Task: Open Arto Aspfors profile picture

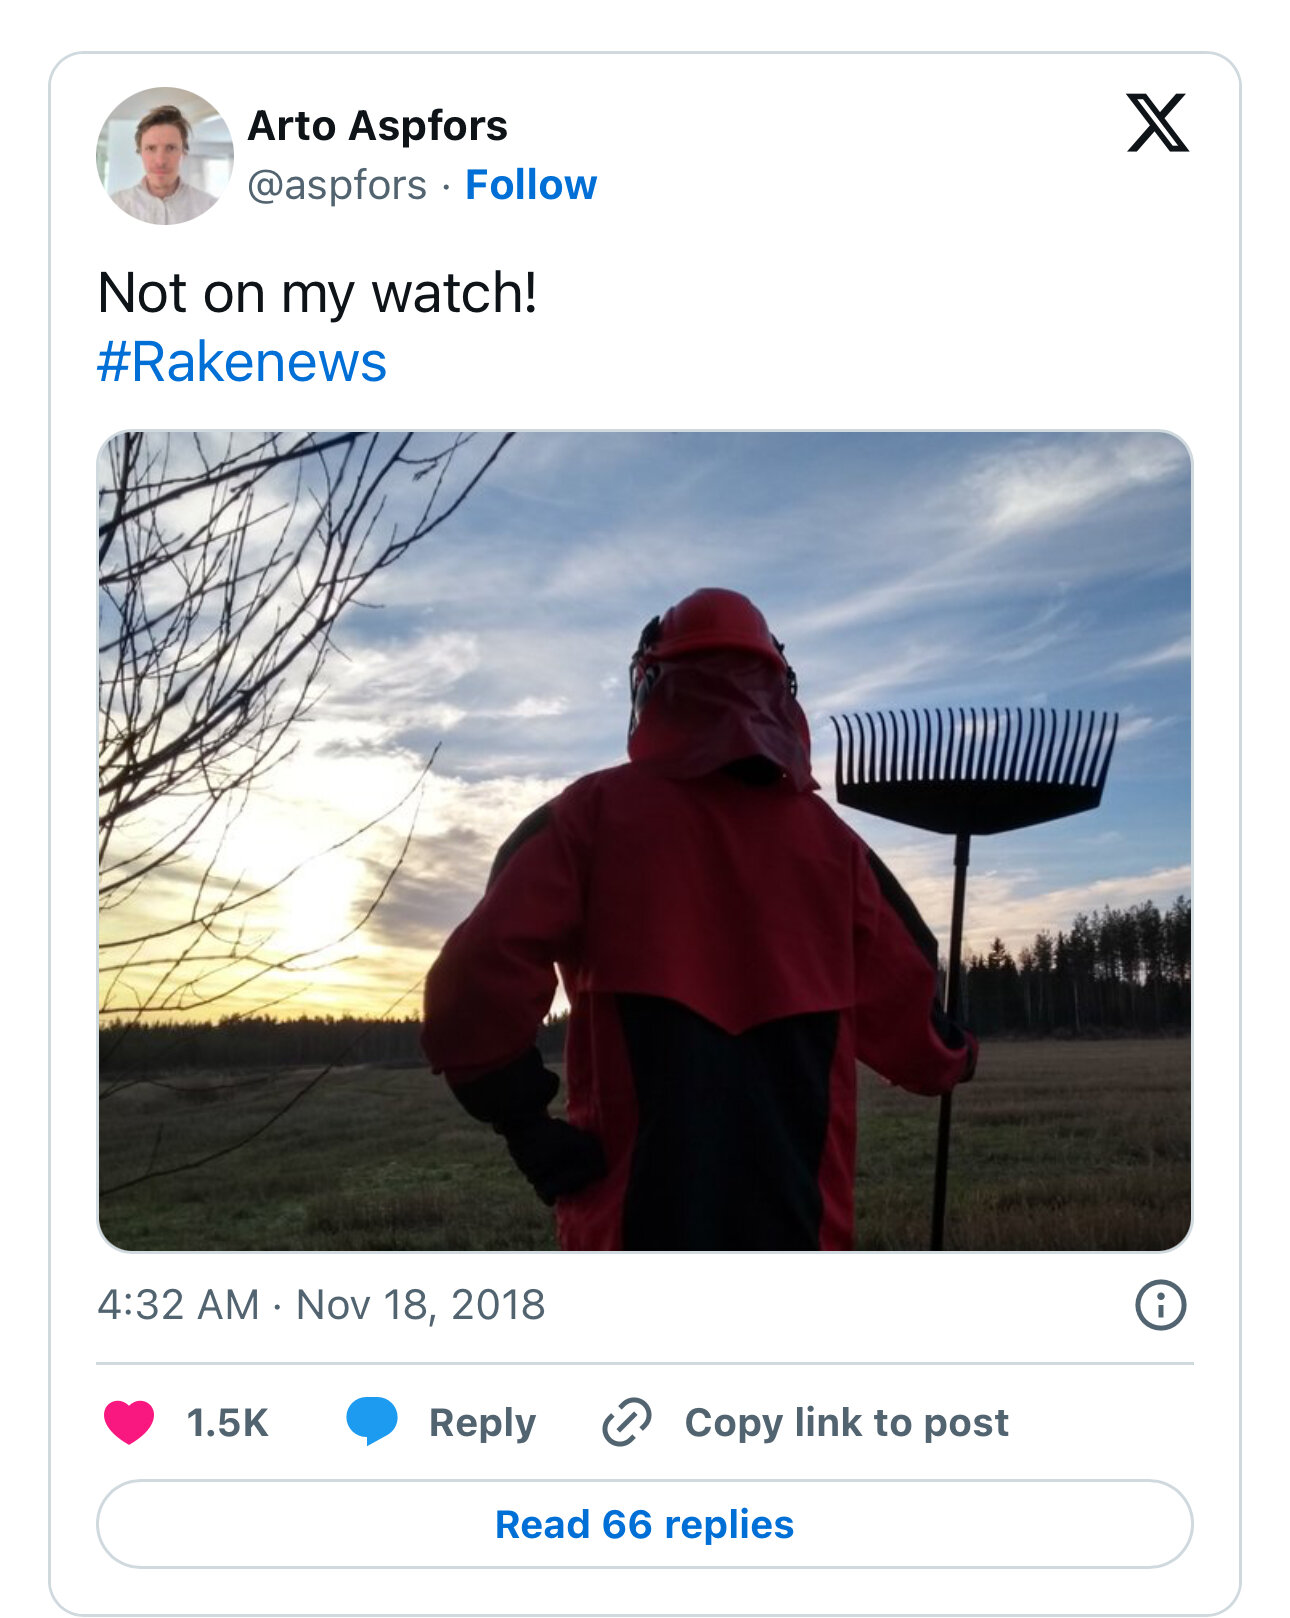Action: (x=165, y=155)
